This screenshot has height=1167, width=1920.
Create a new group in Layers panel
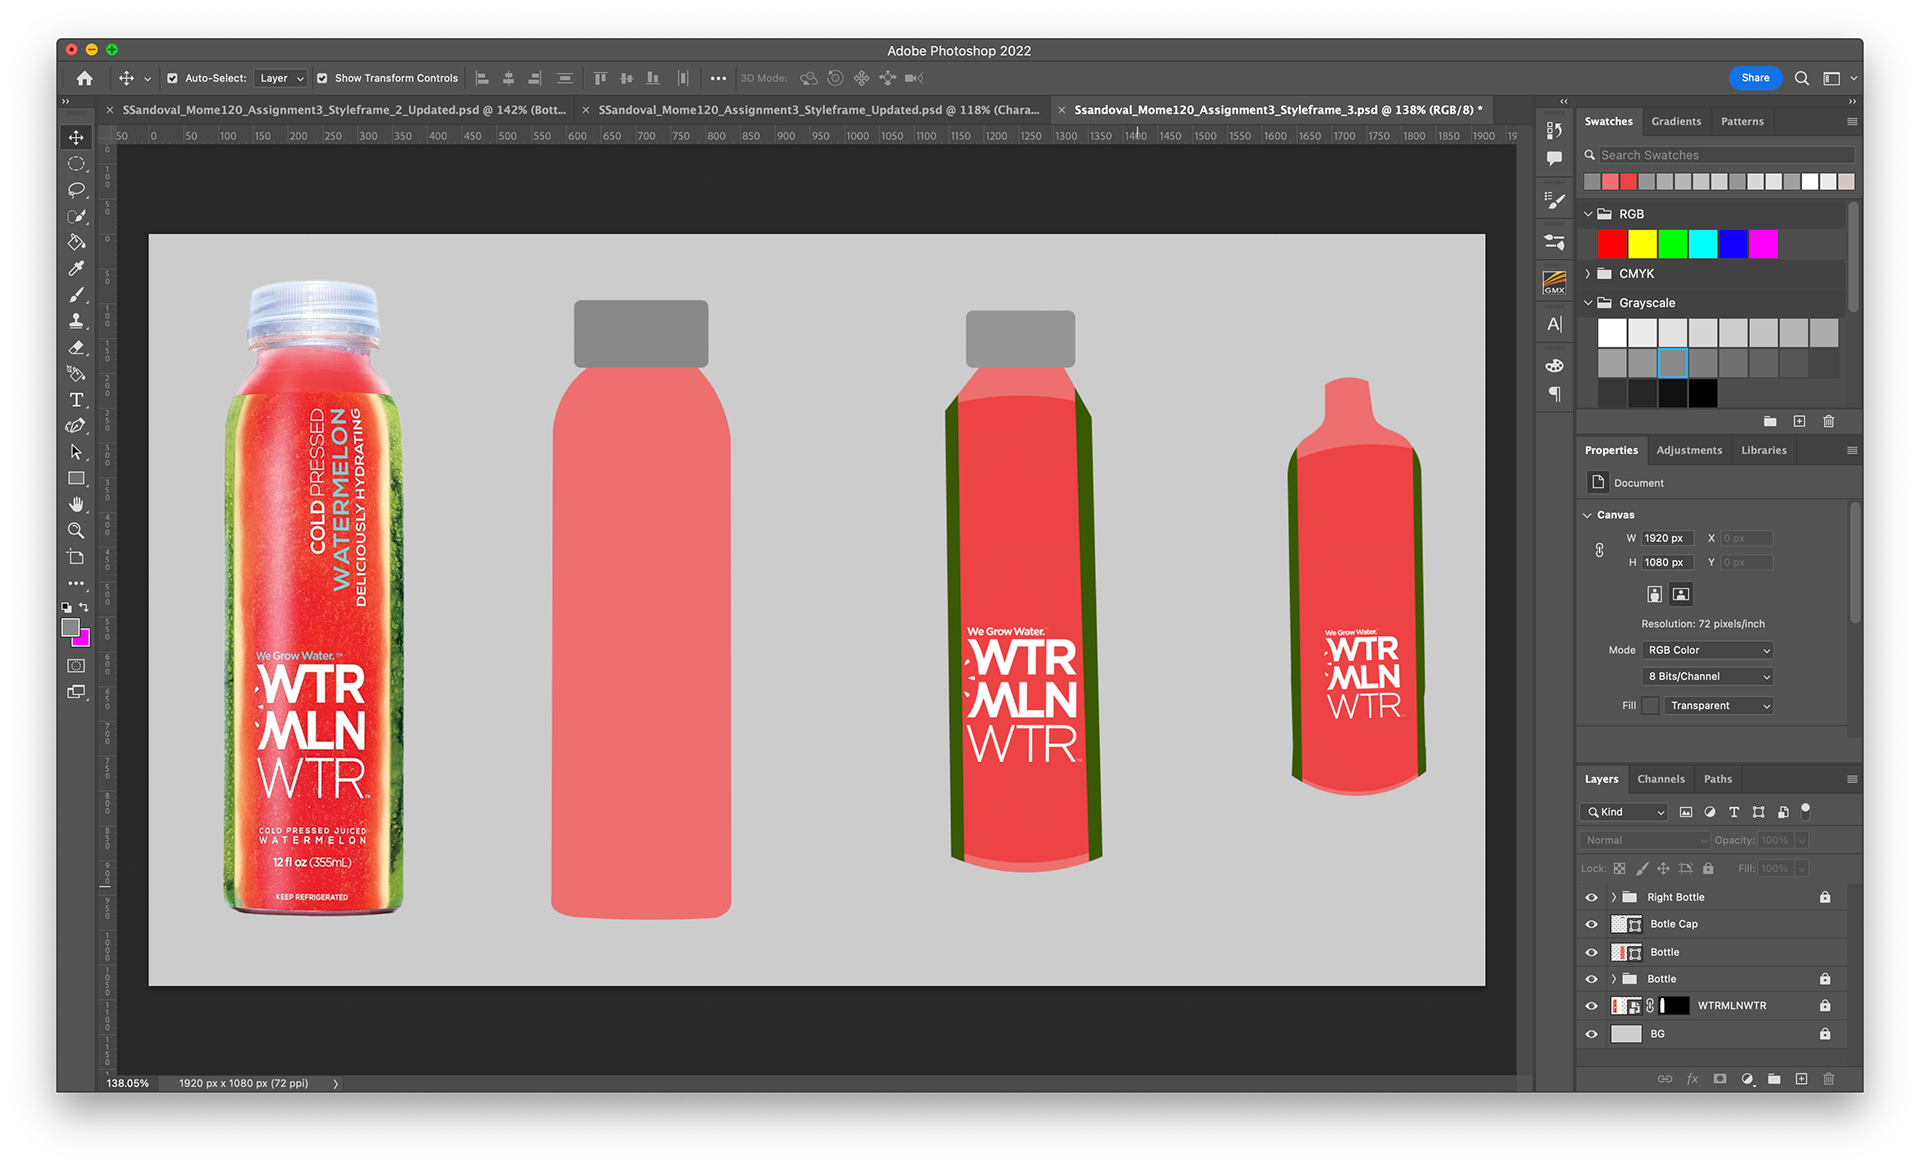pyautogui.click(x=1774, y=1079)
